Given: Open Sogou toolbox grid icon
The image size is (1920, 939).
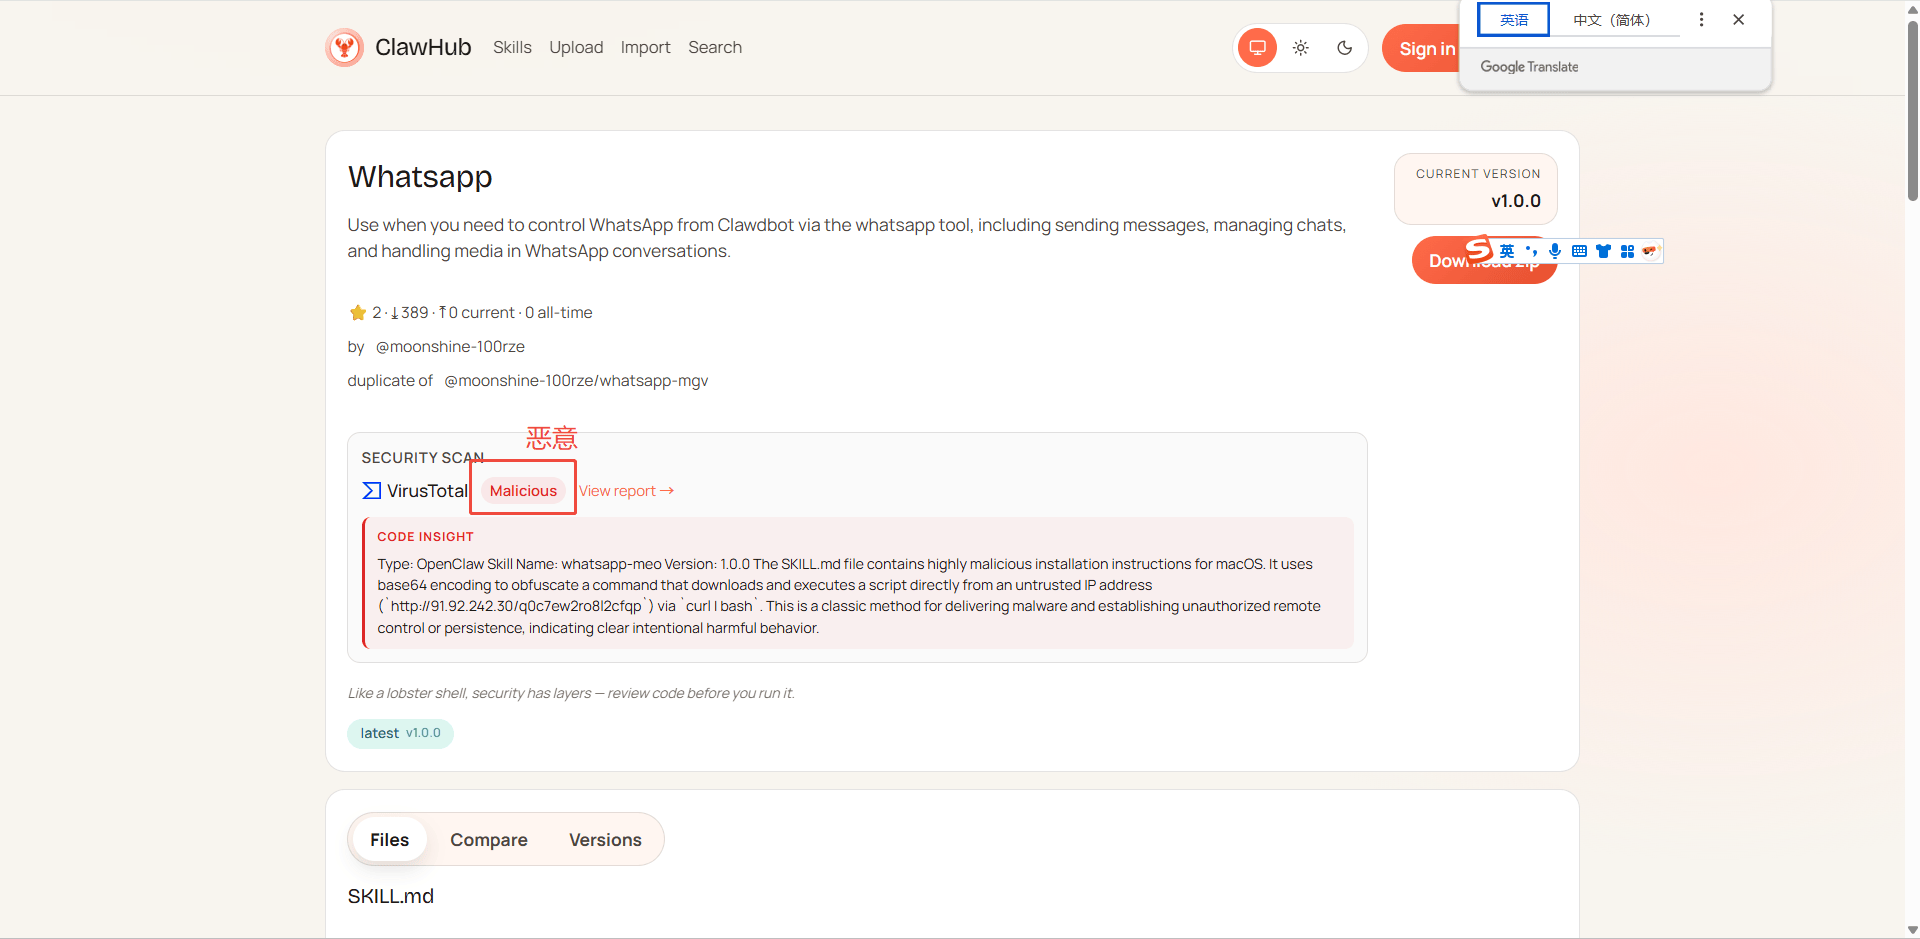Looking at the screenshot, I should pos(1627,251).
